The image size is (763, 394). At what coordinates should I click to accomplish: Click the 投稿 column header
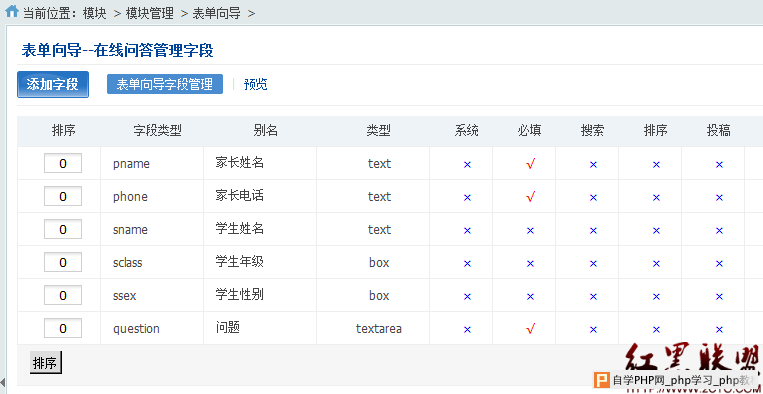(x=719, y=130)
